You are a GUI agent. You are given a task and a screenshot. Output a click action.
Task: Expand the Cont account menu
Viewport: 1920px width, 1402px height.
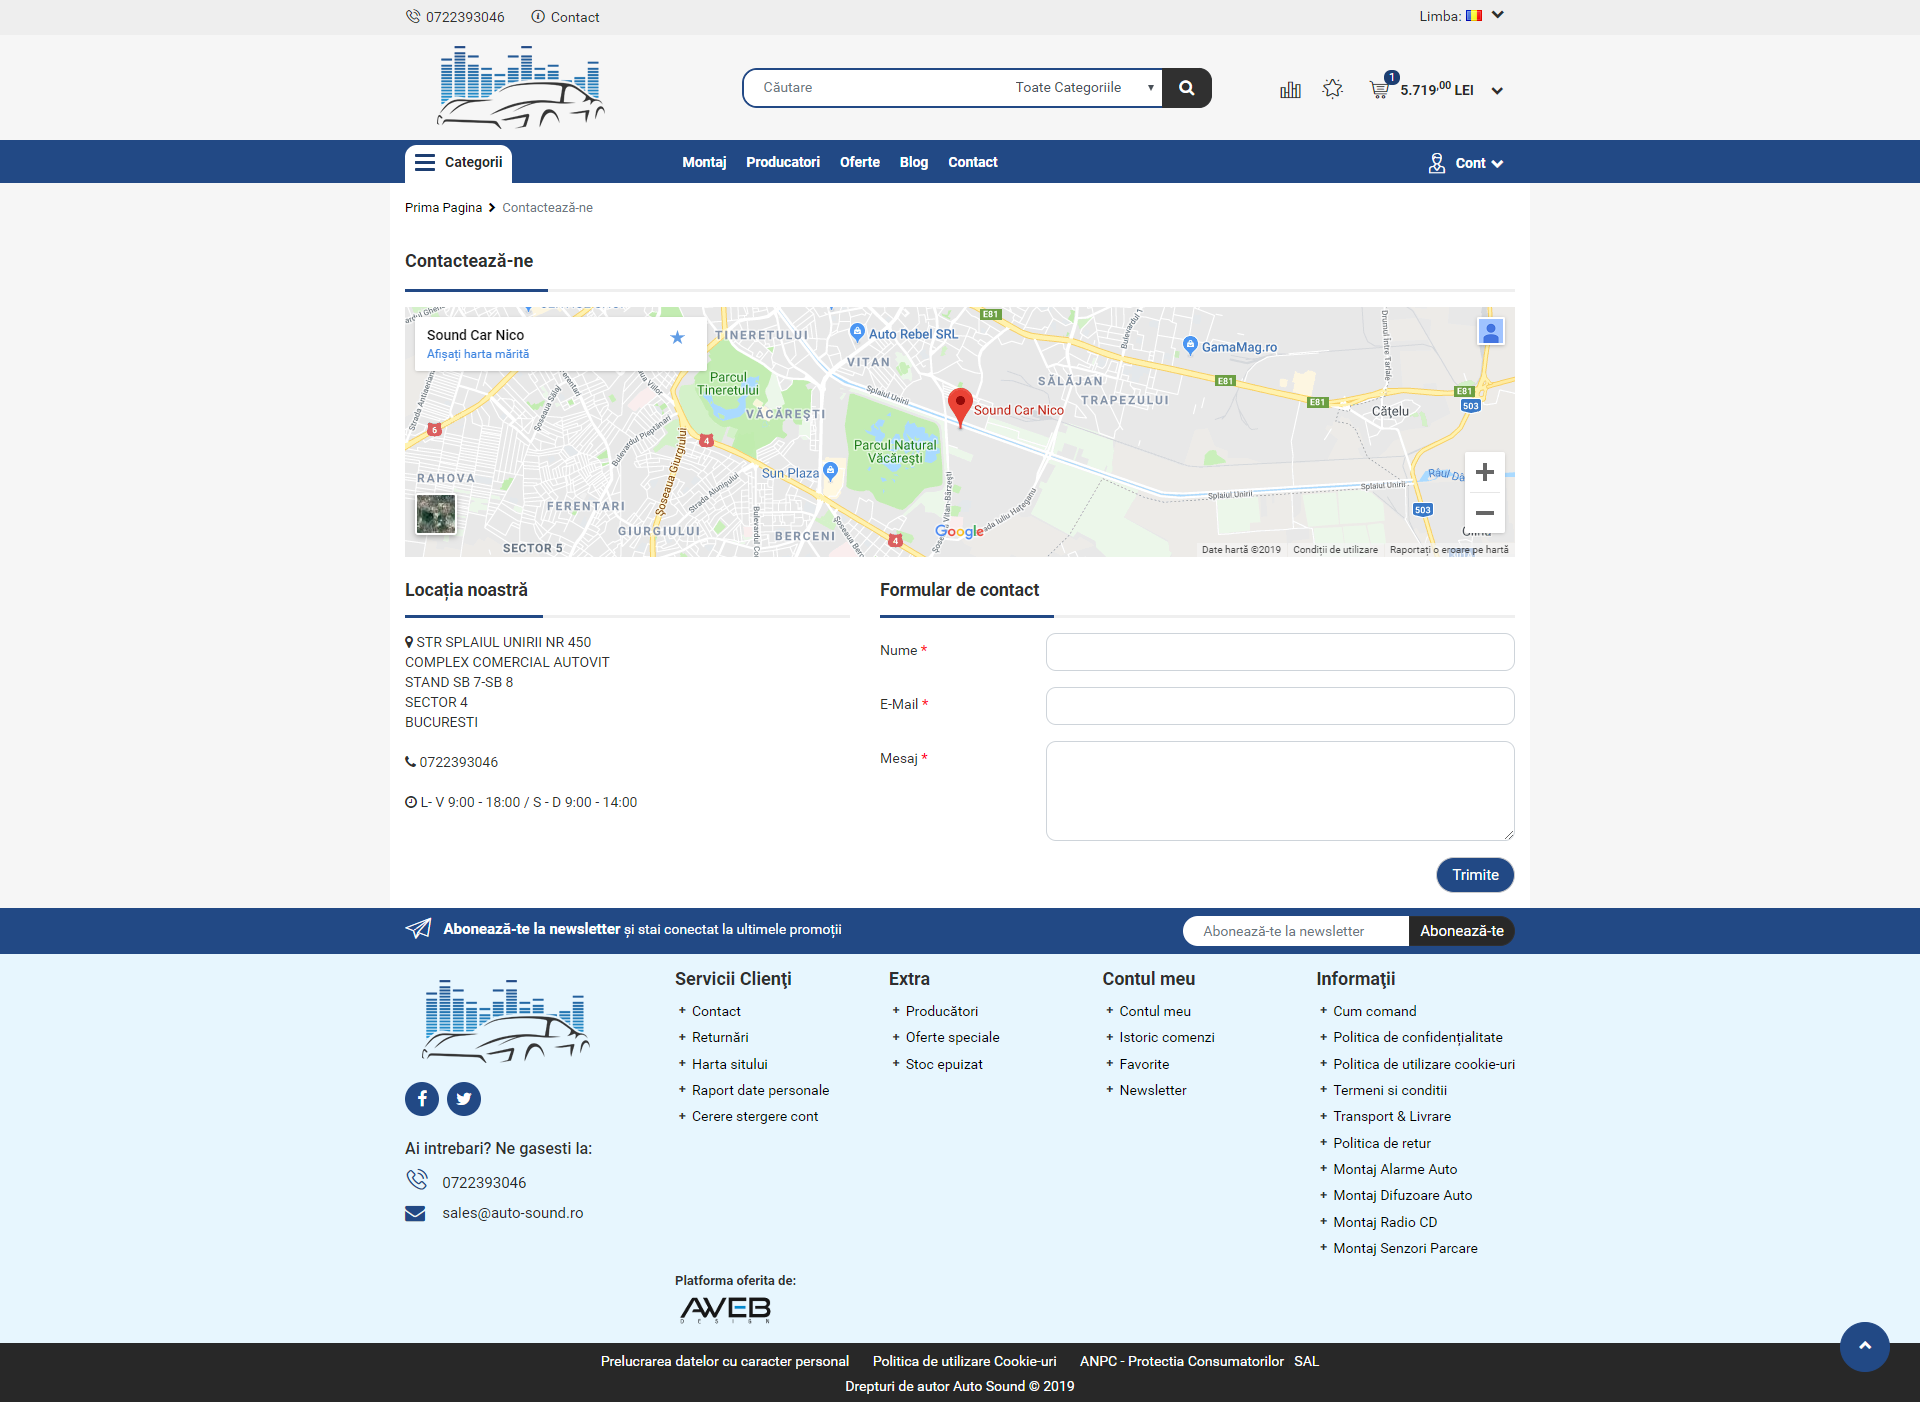(1467, 163)
